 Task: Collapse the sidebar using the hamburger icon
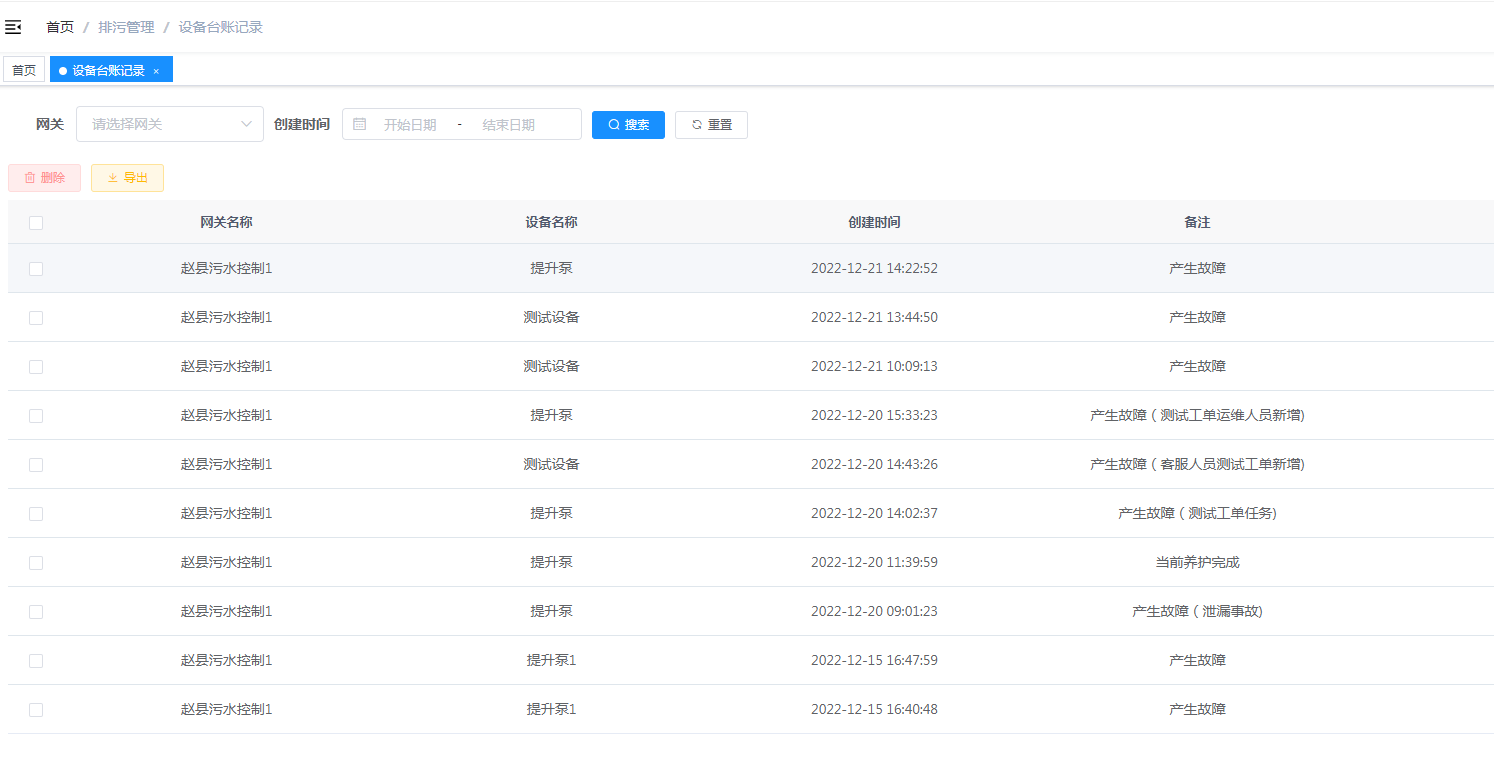(13, 27)
